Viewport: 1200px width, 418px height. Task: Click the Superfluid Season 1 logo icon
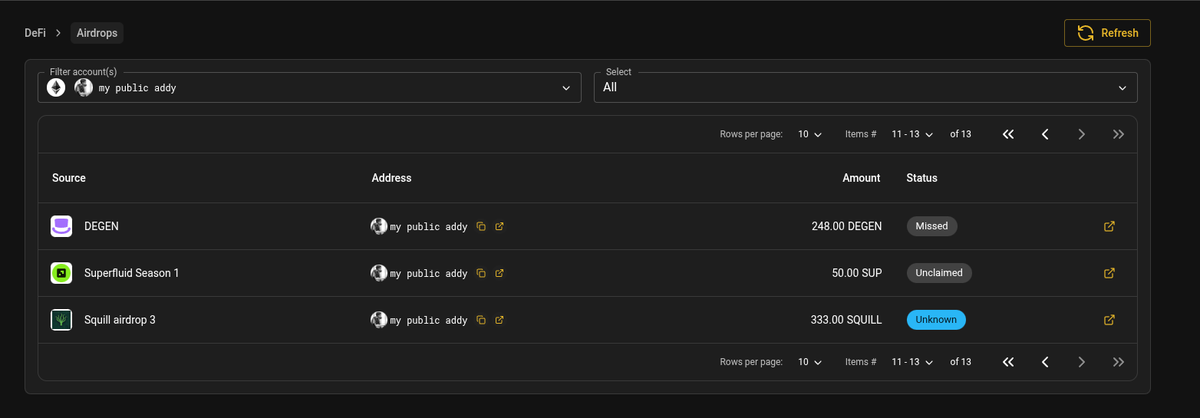pyautogui.click(x=61, y=273)
